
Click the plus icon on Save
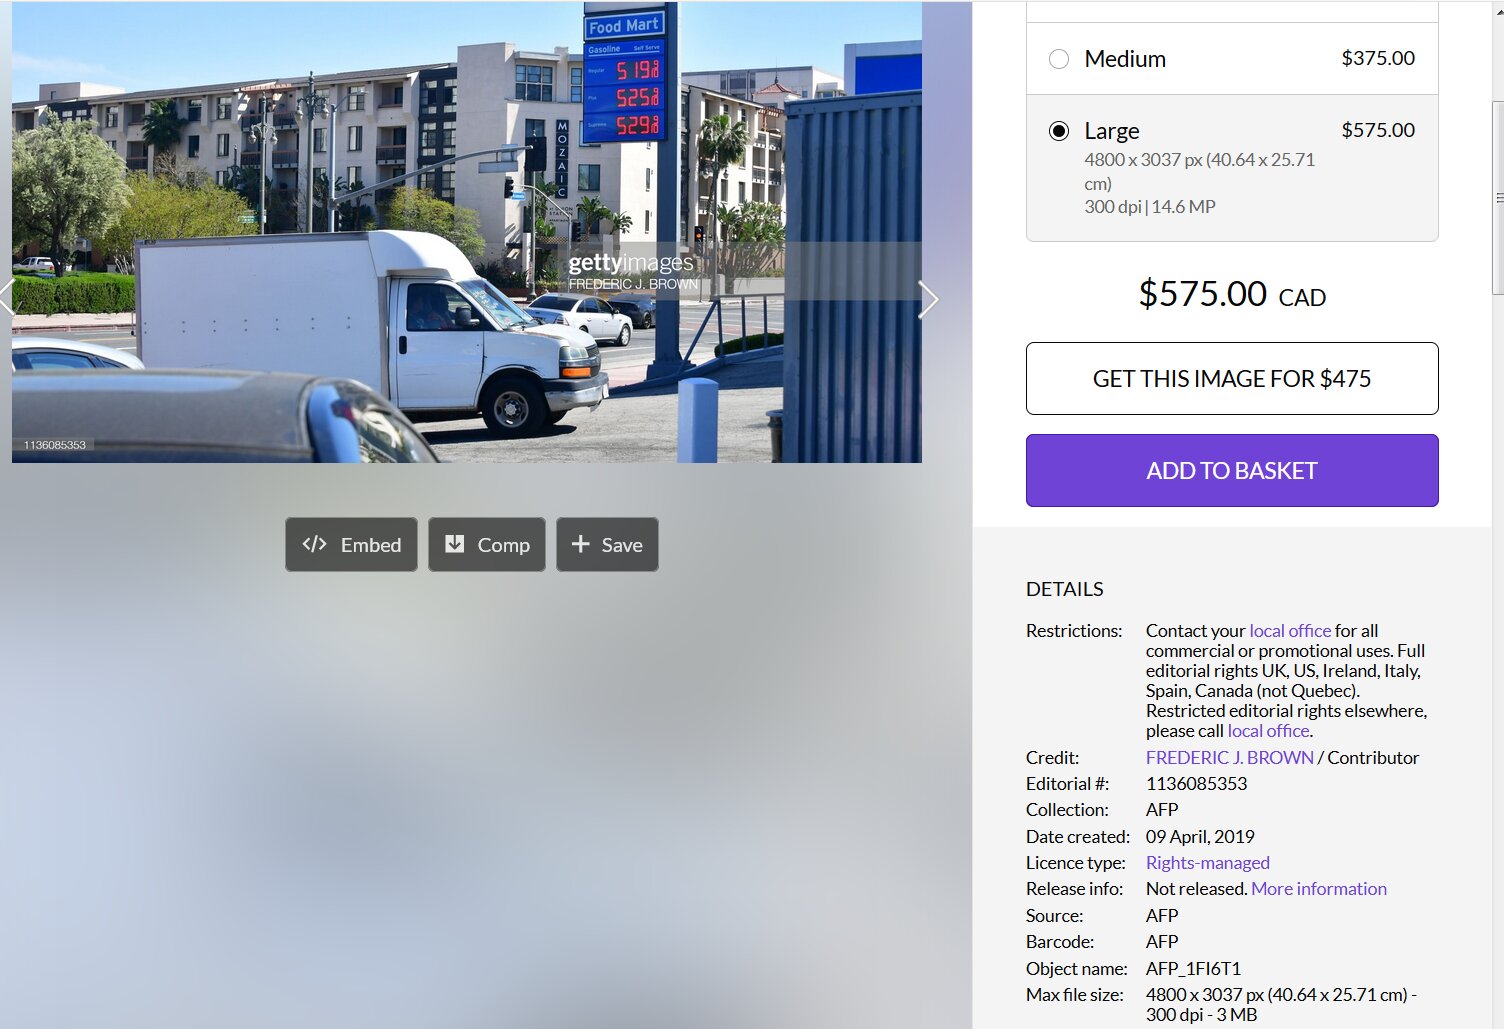point(580,544)
